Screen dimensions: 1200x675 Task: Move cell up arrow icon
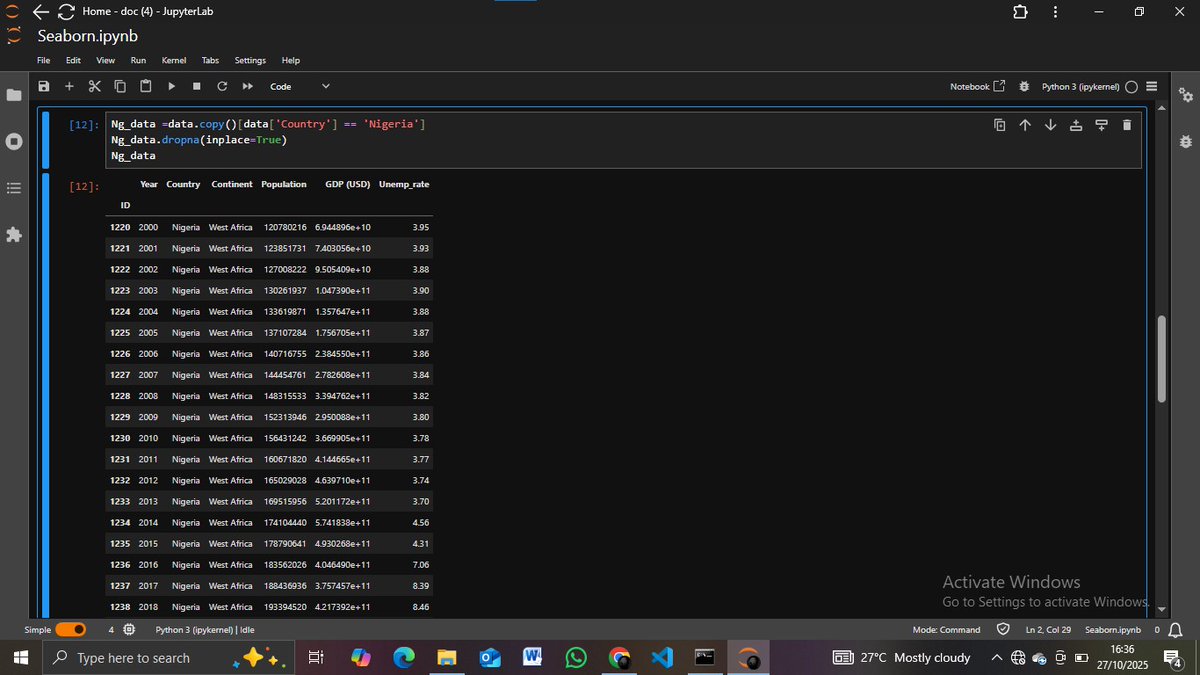point(1025,125)
